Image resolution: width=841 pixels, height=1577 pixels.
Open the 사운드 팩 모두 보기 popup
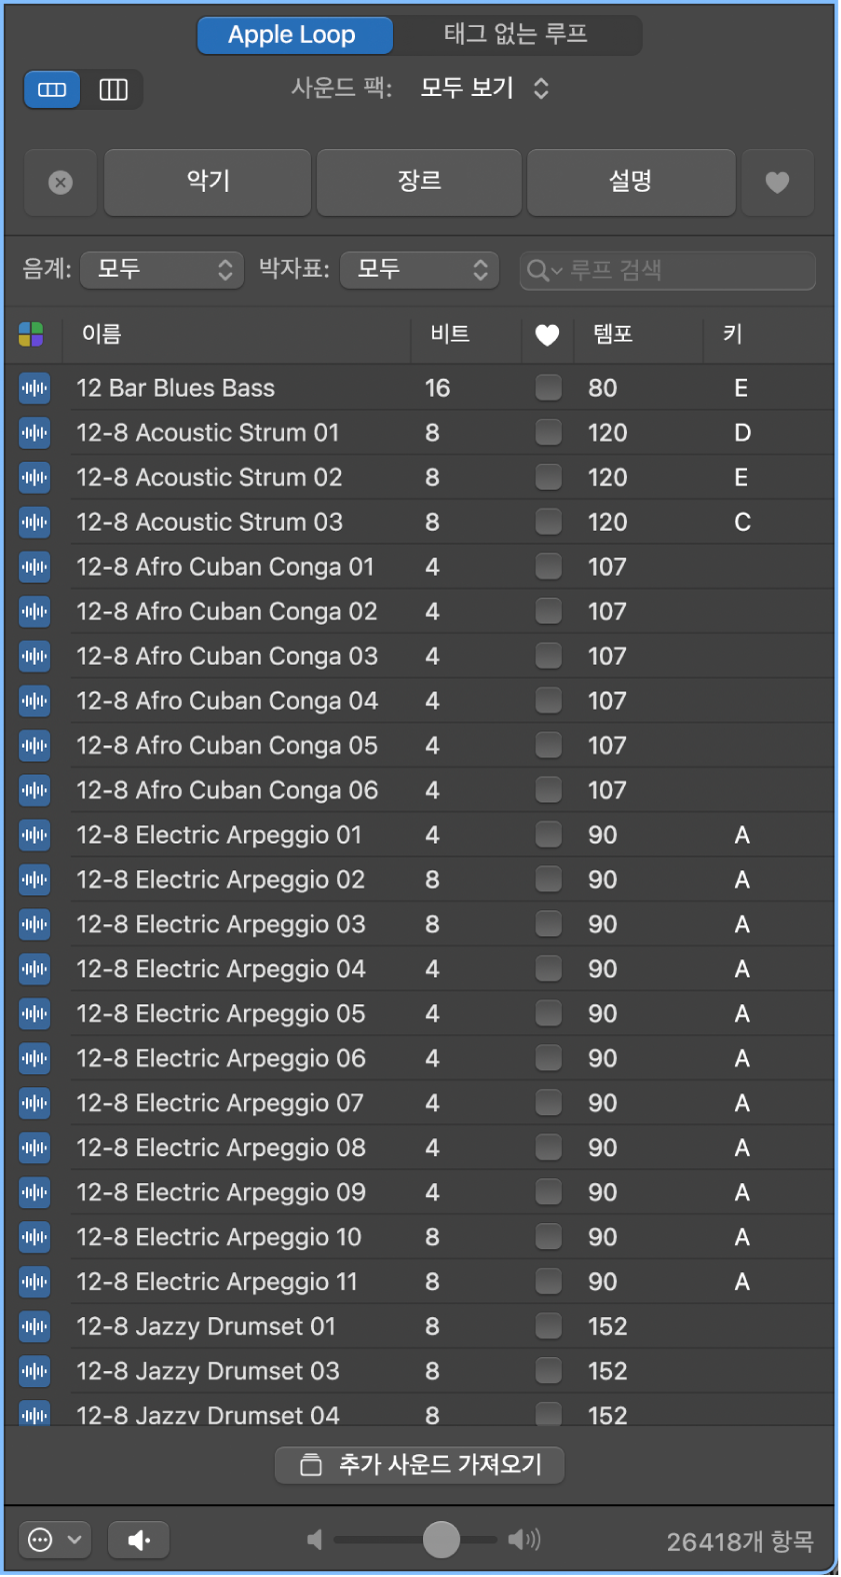click(484, 88)
